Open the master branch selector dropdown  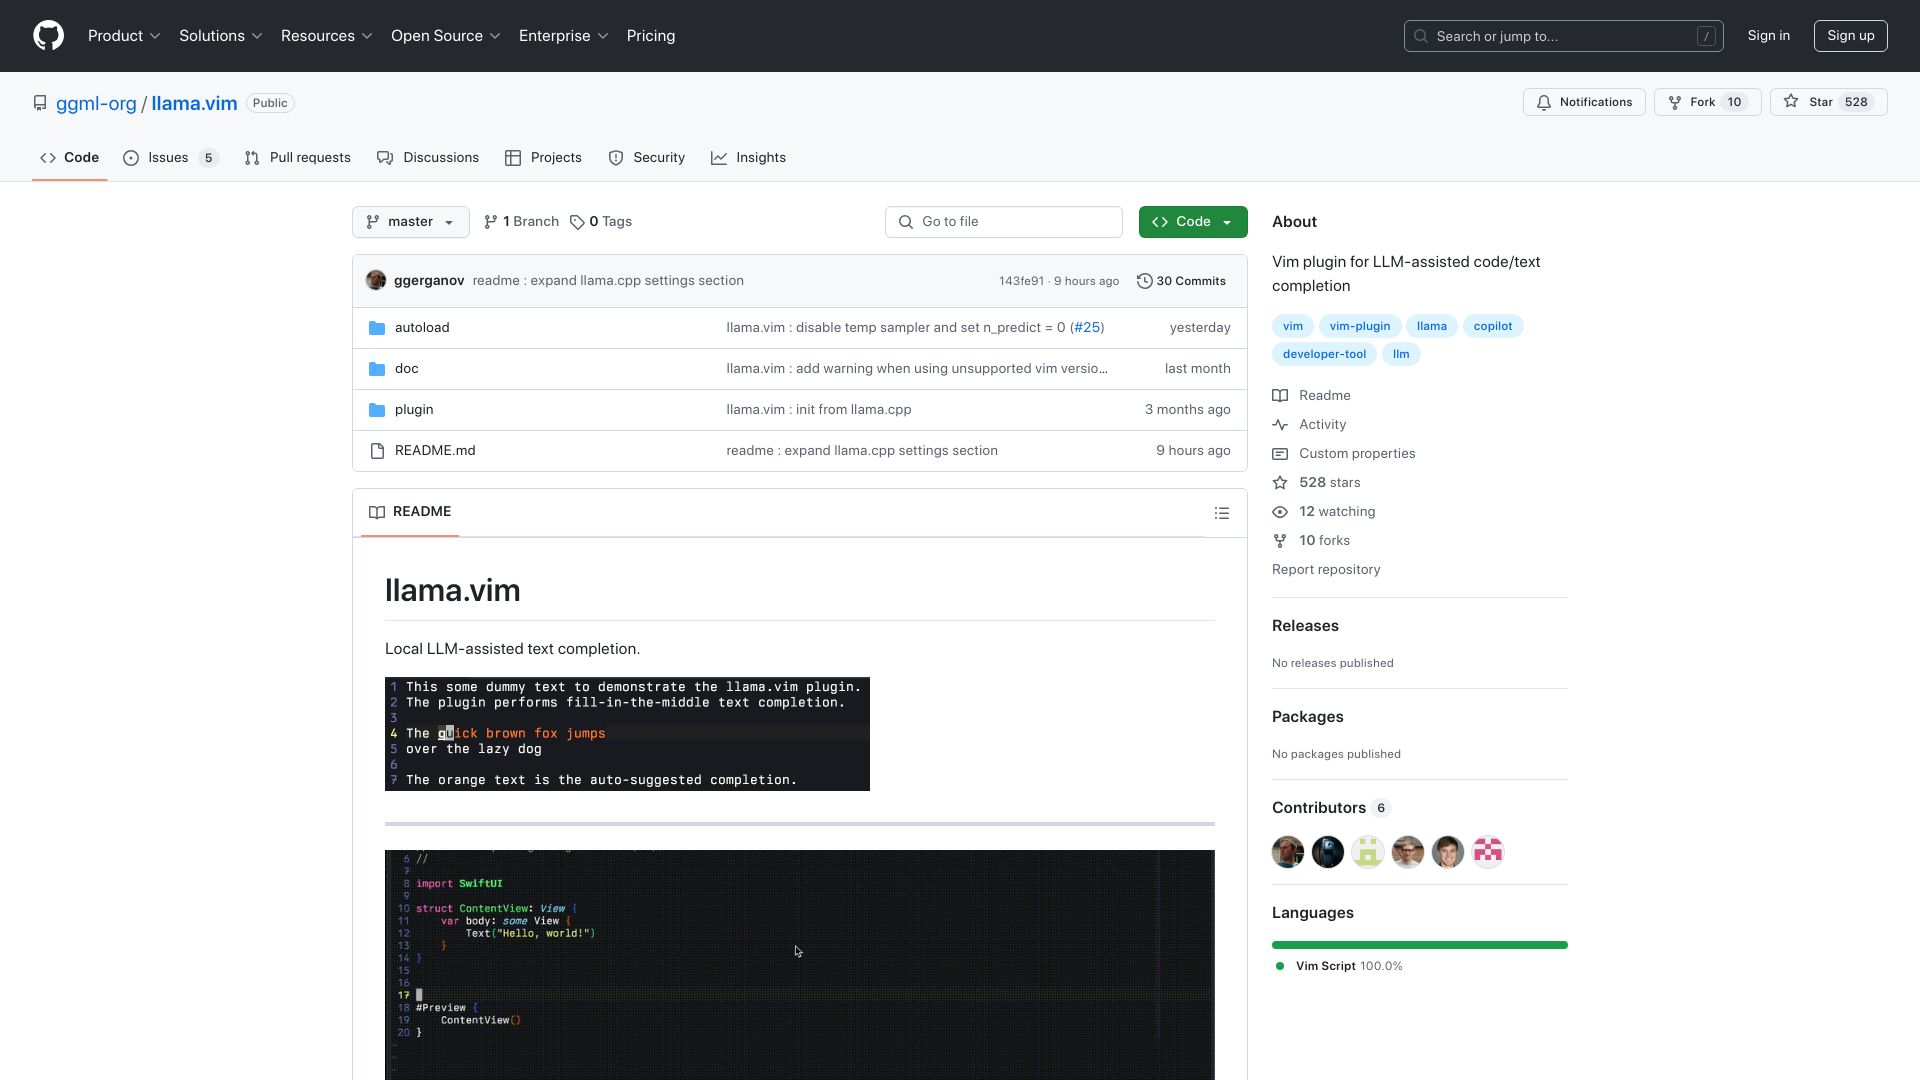coord(411,222)
